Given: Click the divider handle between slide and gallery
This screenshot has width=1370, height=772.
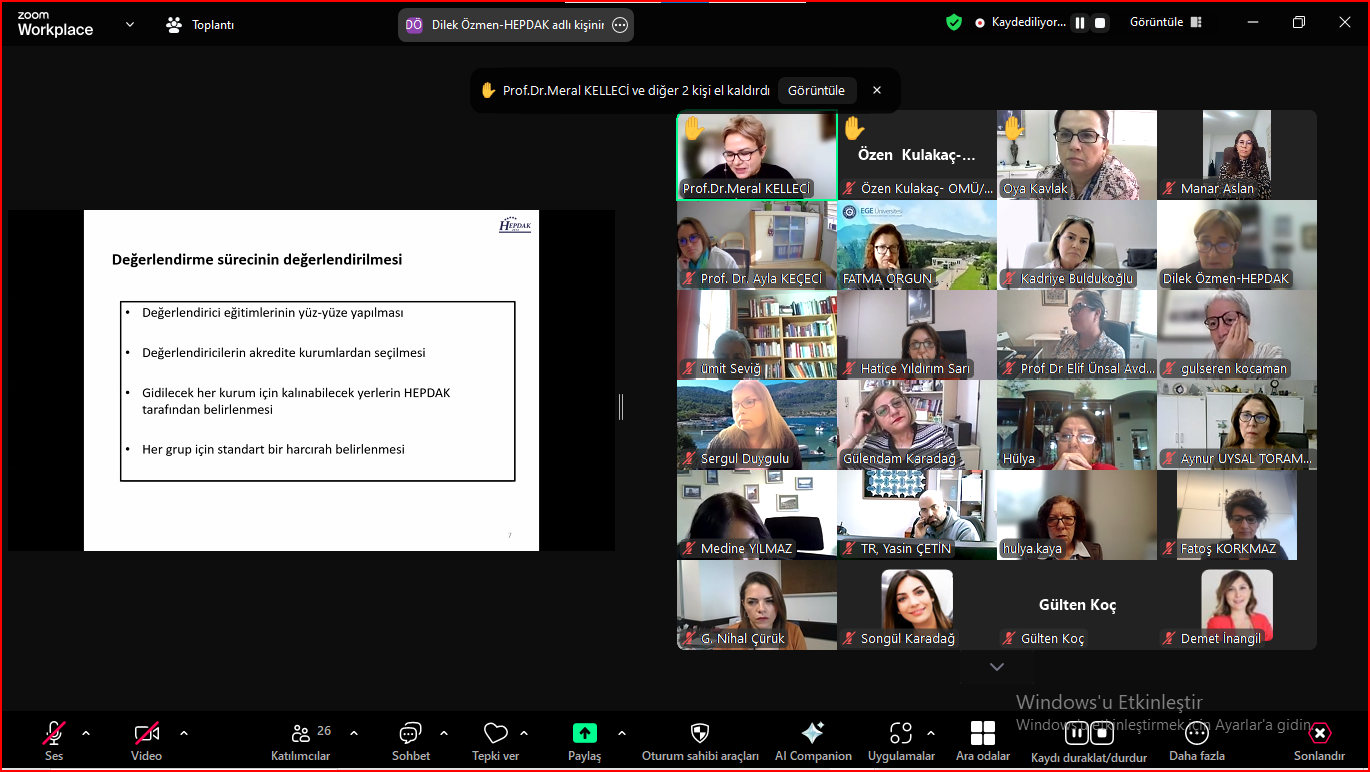Looking at the screenshot, I should [621, 406].
